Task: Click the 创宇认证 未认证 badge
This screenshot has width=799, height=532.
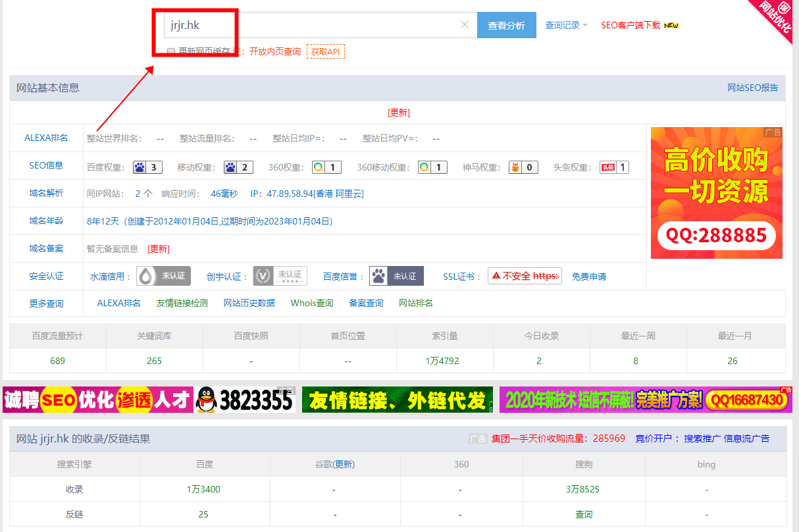Action: pyautogui.click(x=281, y=276)
